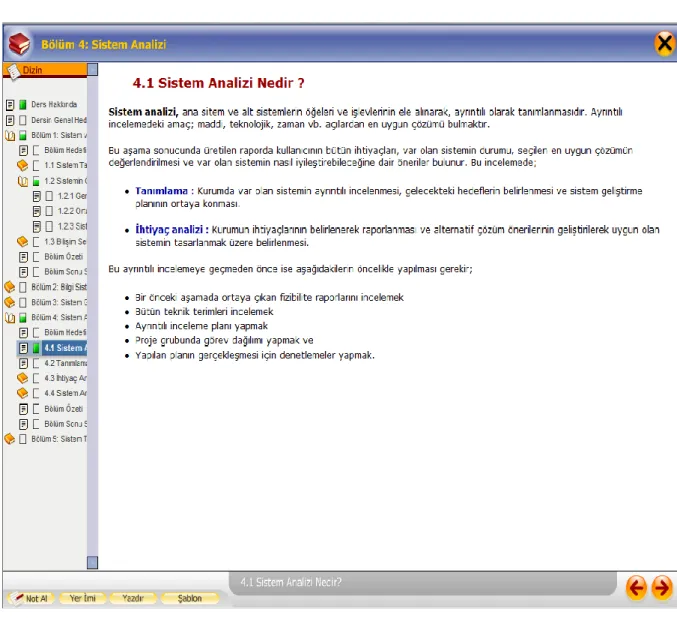Click the Şablon button
The height and width of the screenshot is (618, 677).
pyautogui.click(x=190, y=598)
